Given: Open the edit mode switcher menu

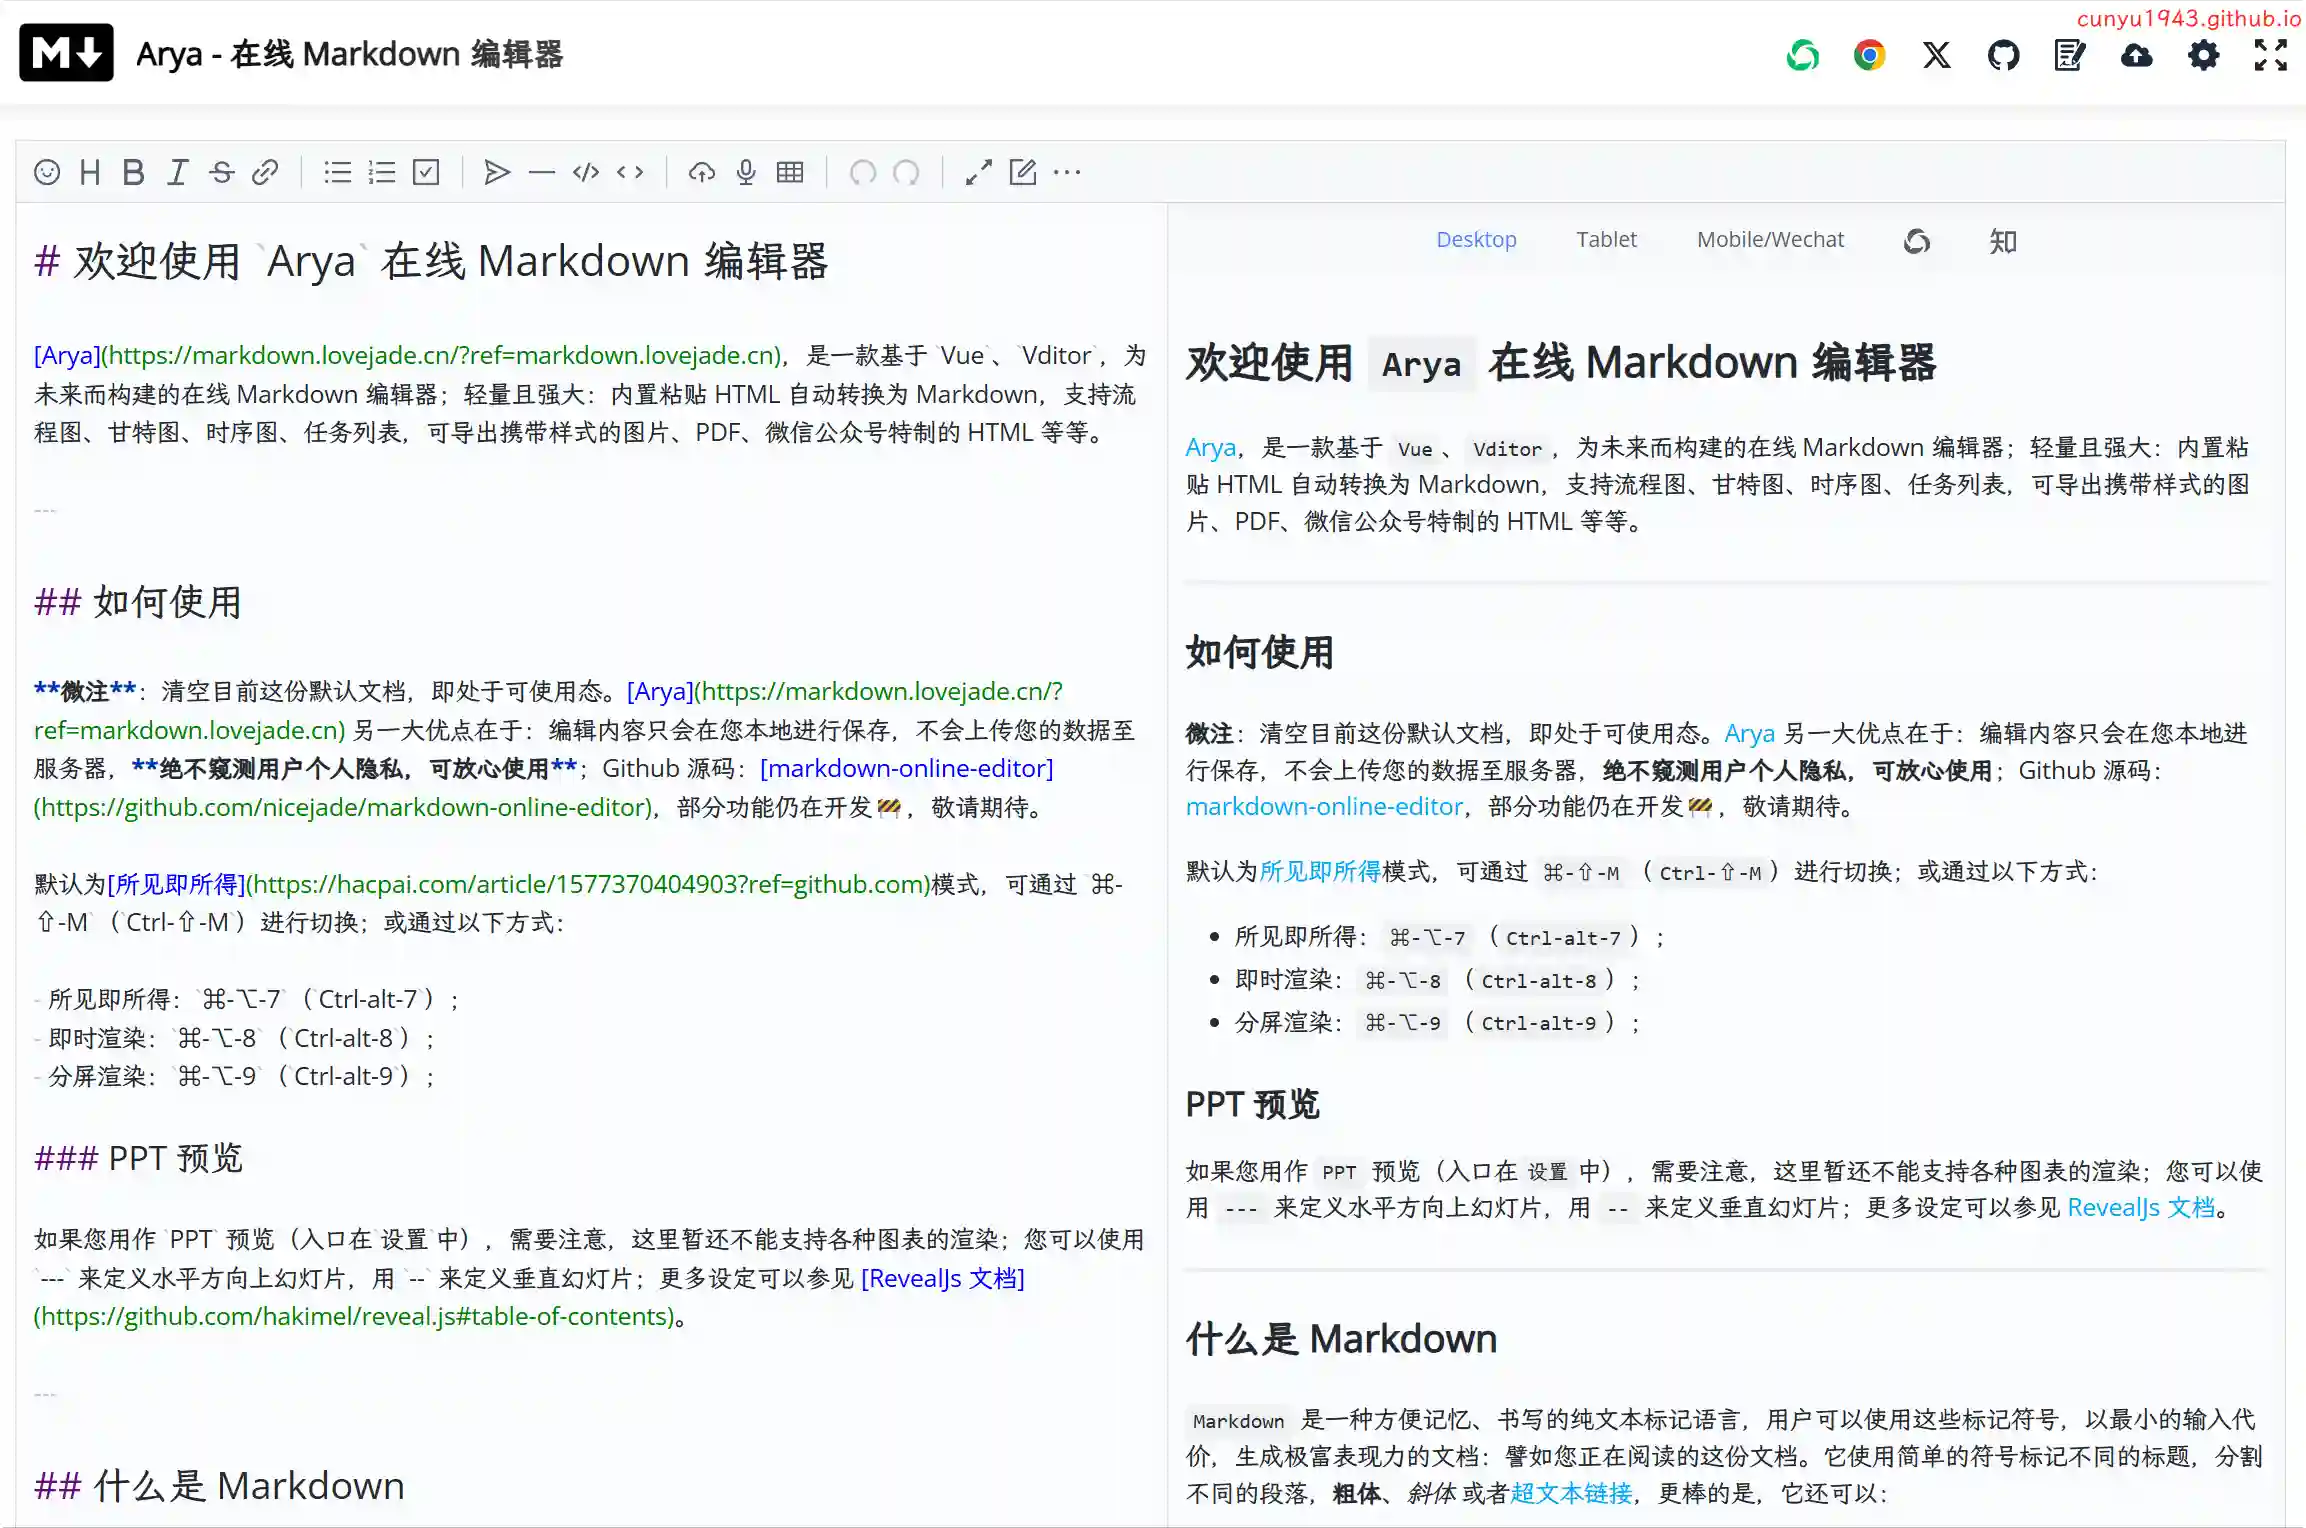Looking at the screenshot, I should point(1022,172).
